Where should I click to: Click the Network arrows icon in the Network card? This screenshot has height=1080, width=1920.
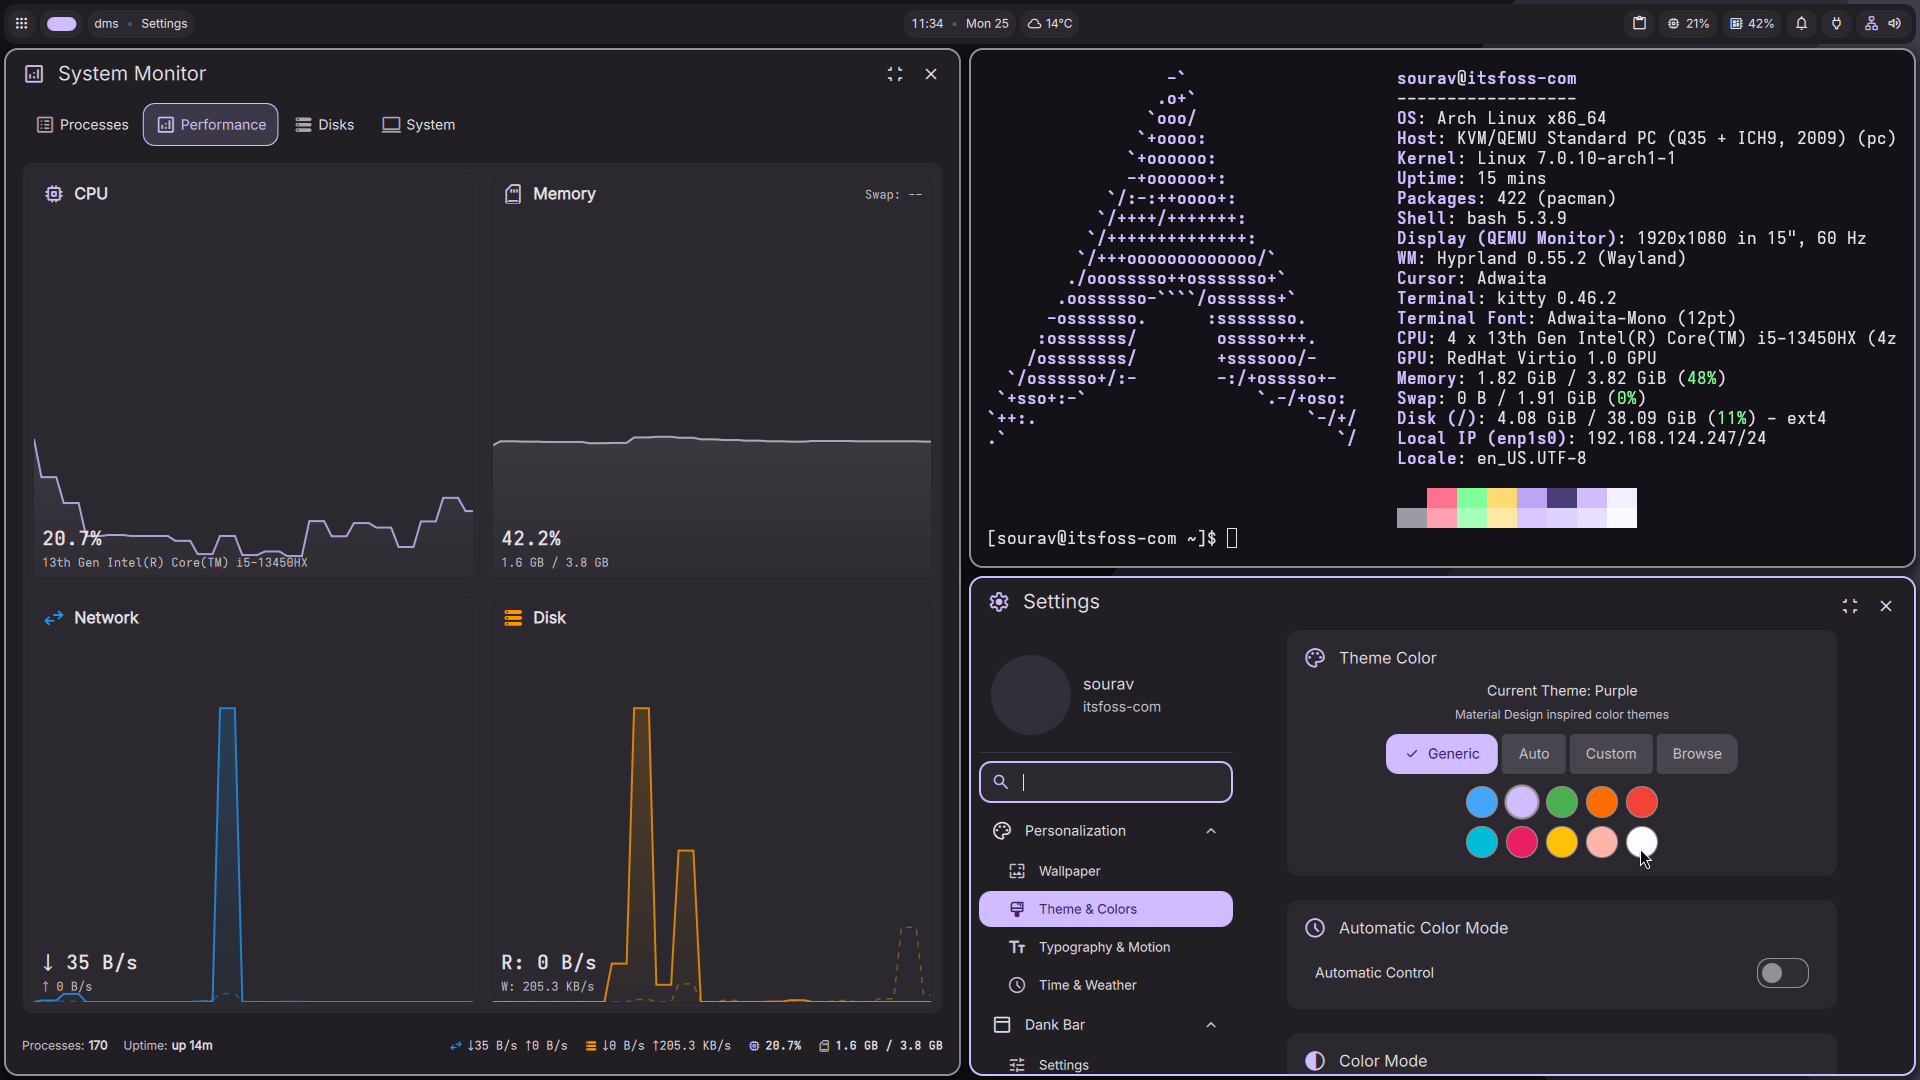[54, 618]
